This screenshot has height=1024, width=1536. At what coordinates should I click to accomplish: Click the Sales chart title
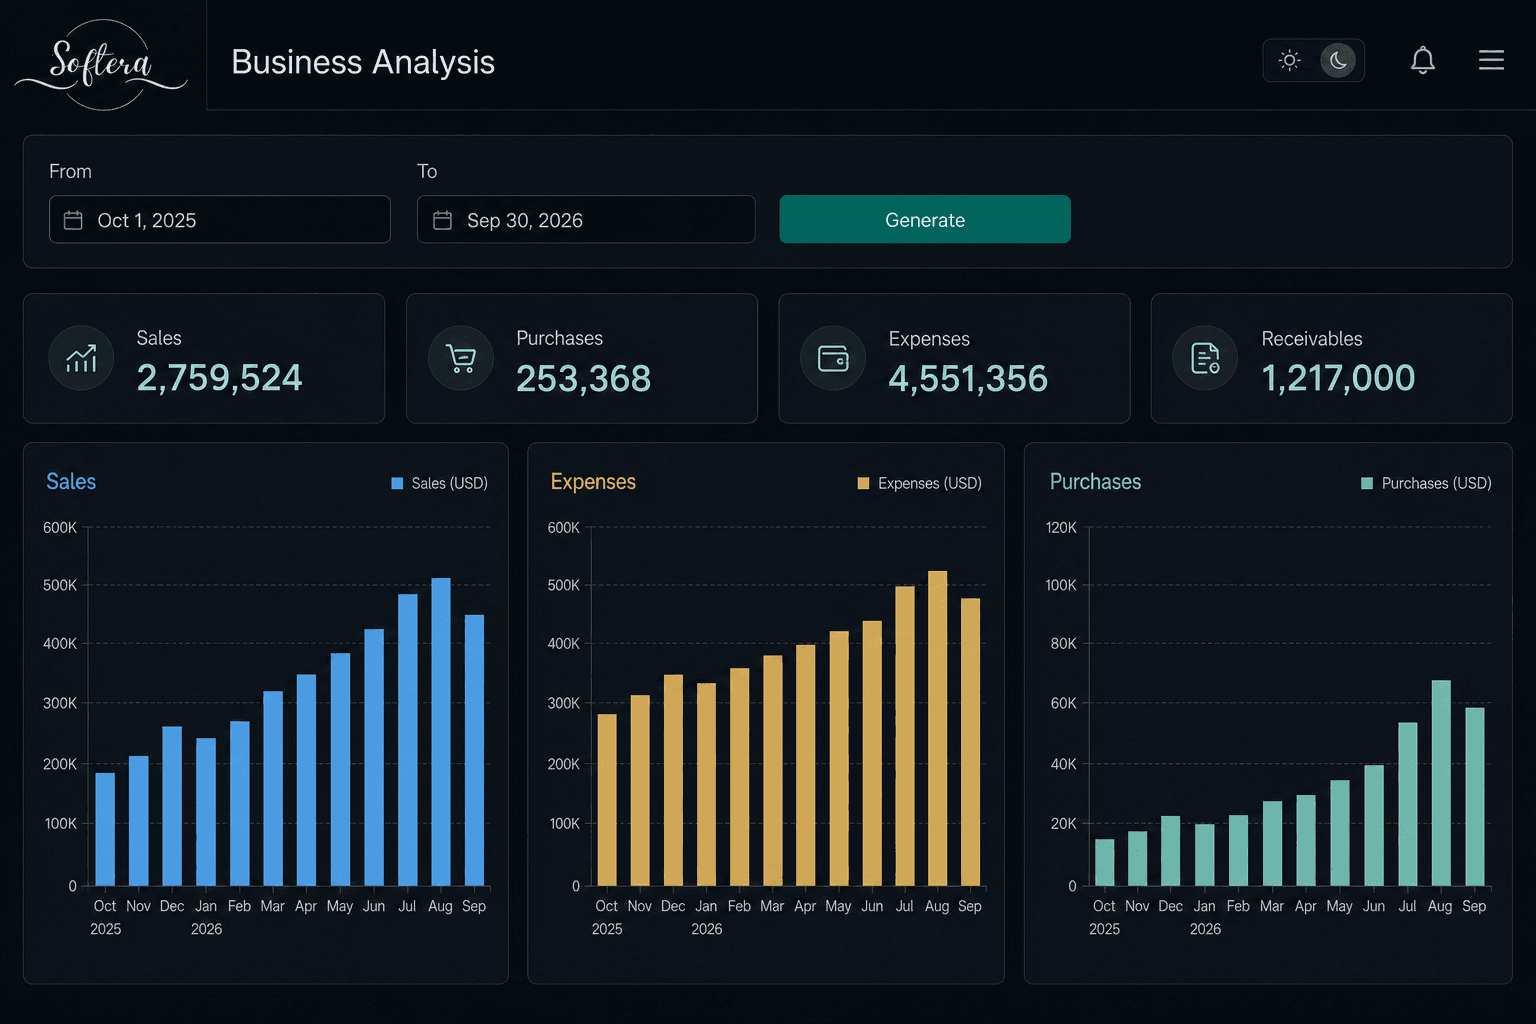pos(71,481)
